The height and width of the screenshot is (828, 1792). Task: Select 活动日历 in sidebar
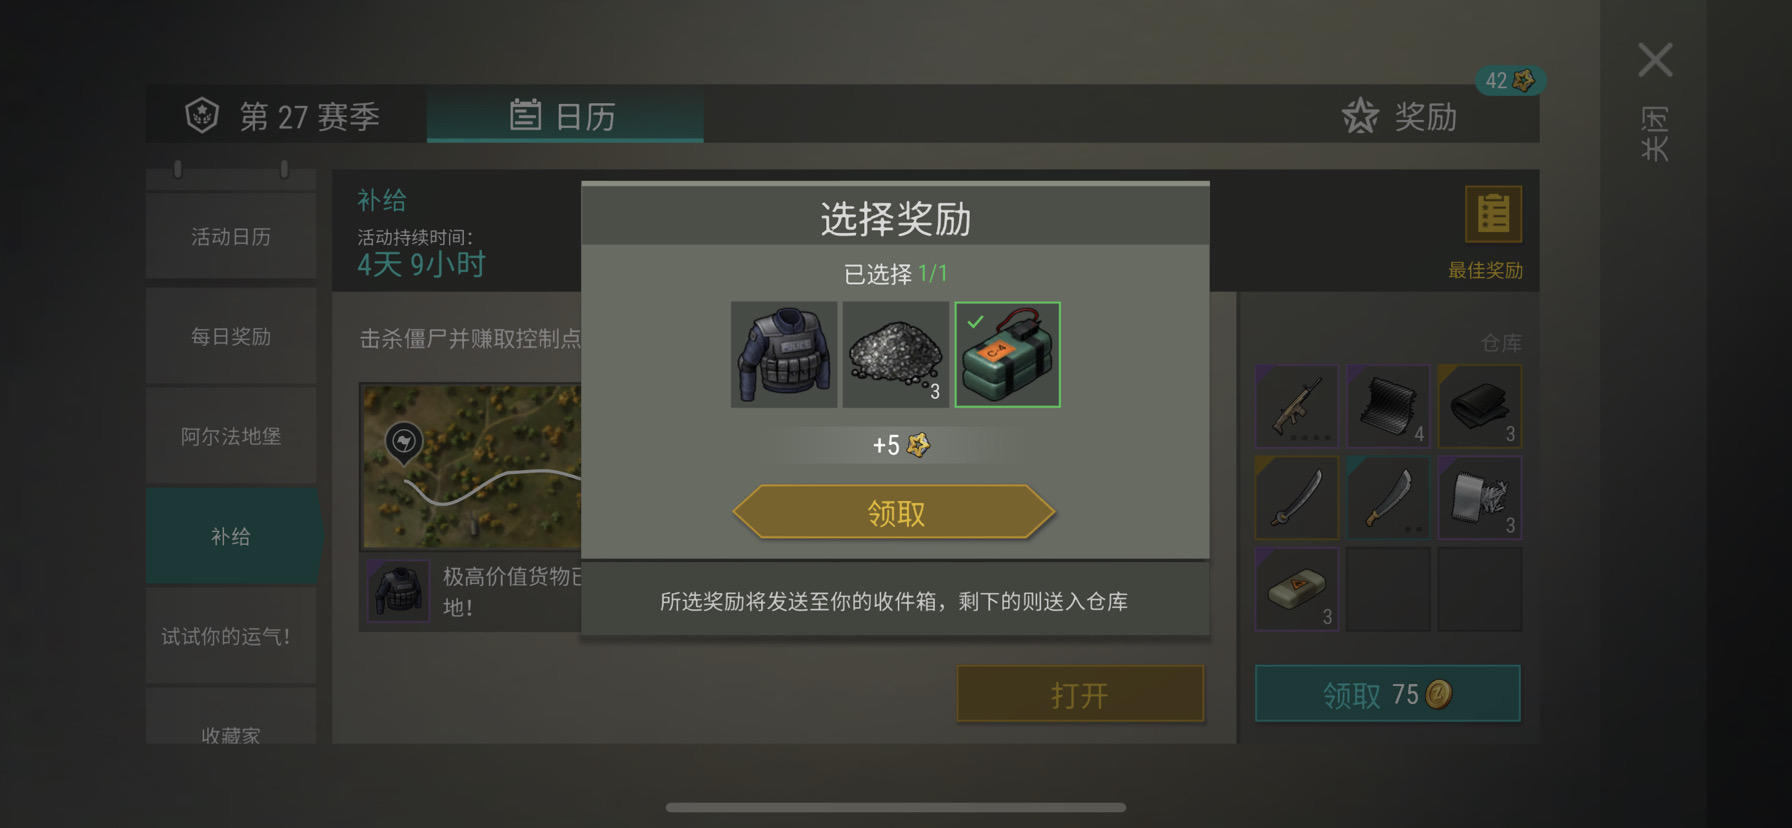[231, 237]
